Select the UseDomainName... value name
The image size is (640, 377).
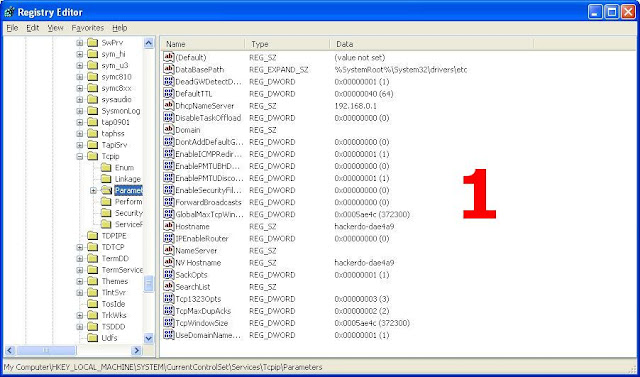(x=208, y=335)
